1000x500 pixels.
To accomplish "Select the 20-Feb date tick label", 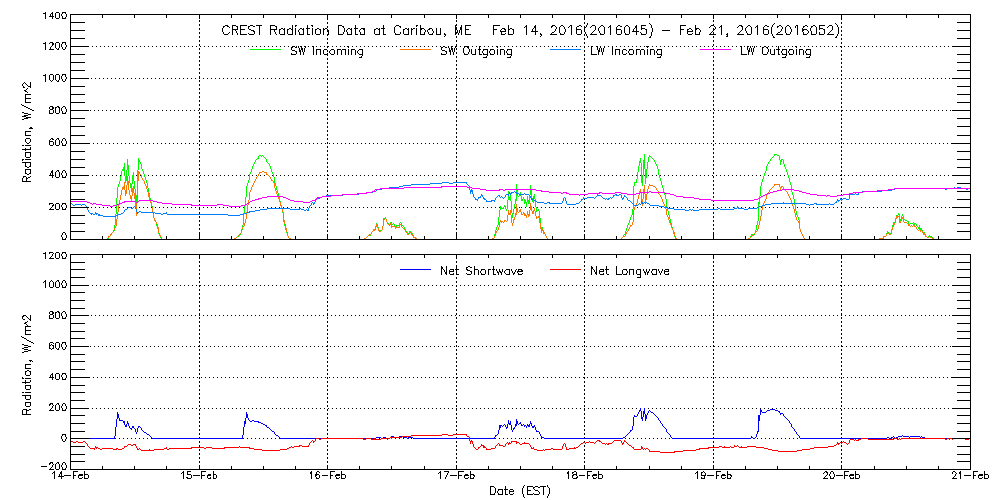I will coord(841,477).
